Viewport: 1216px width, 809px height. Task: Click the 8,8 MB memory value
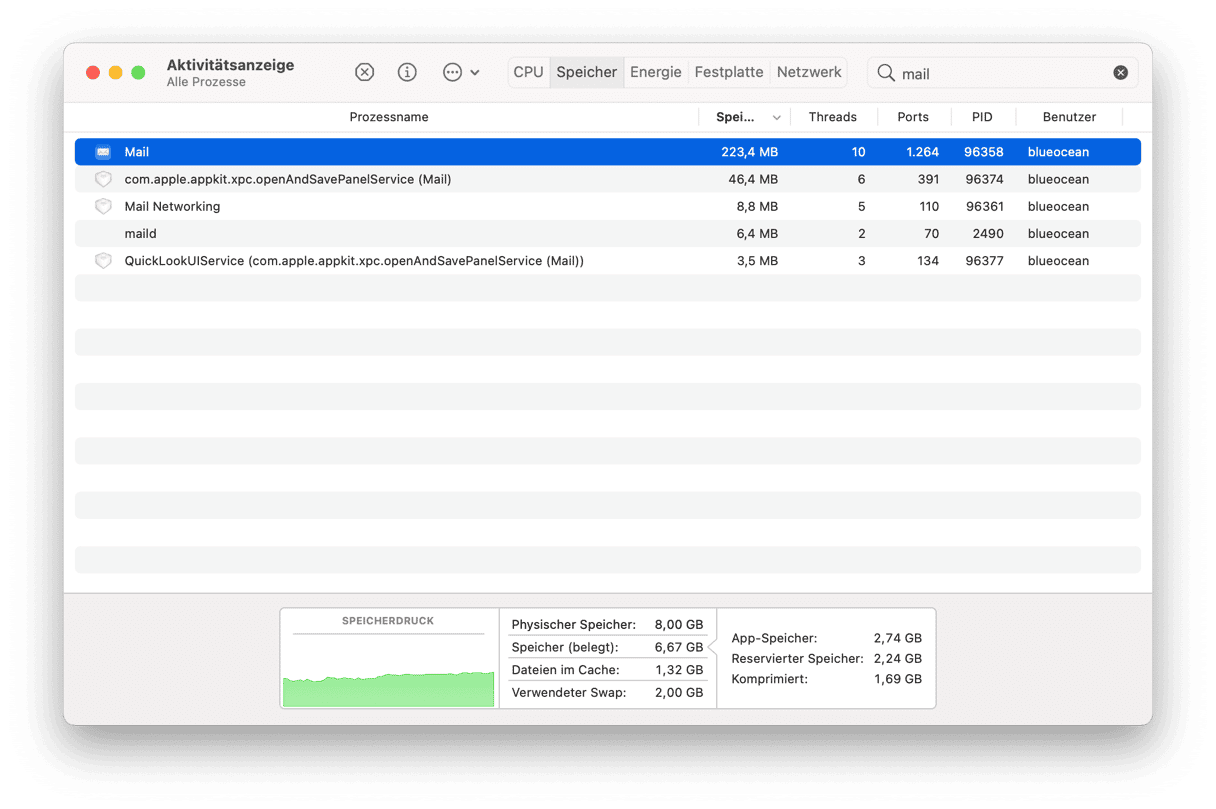pos(757,206)
